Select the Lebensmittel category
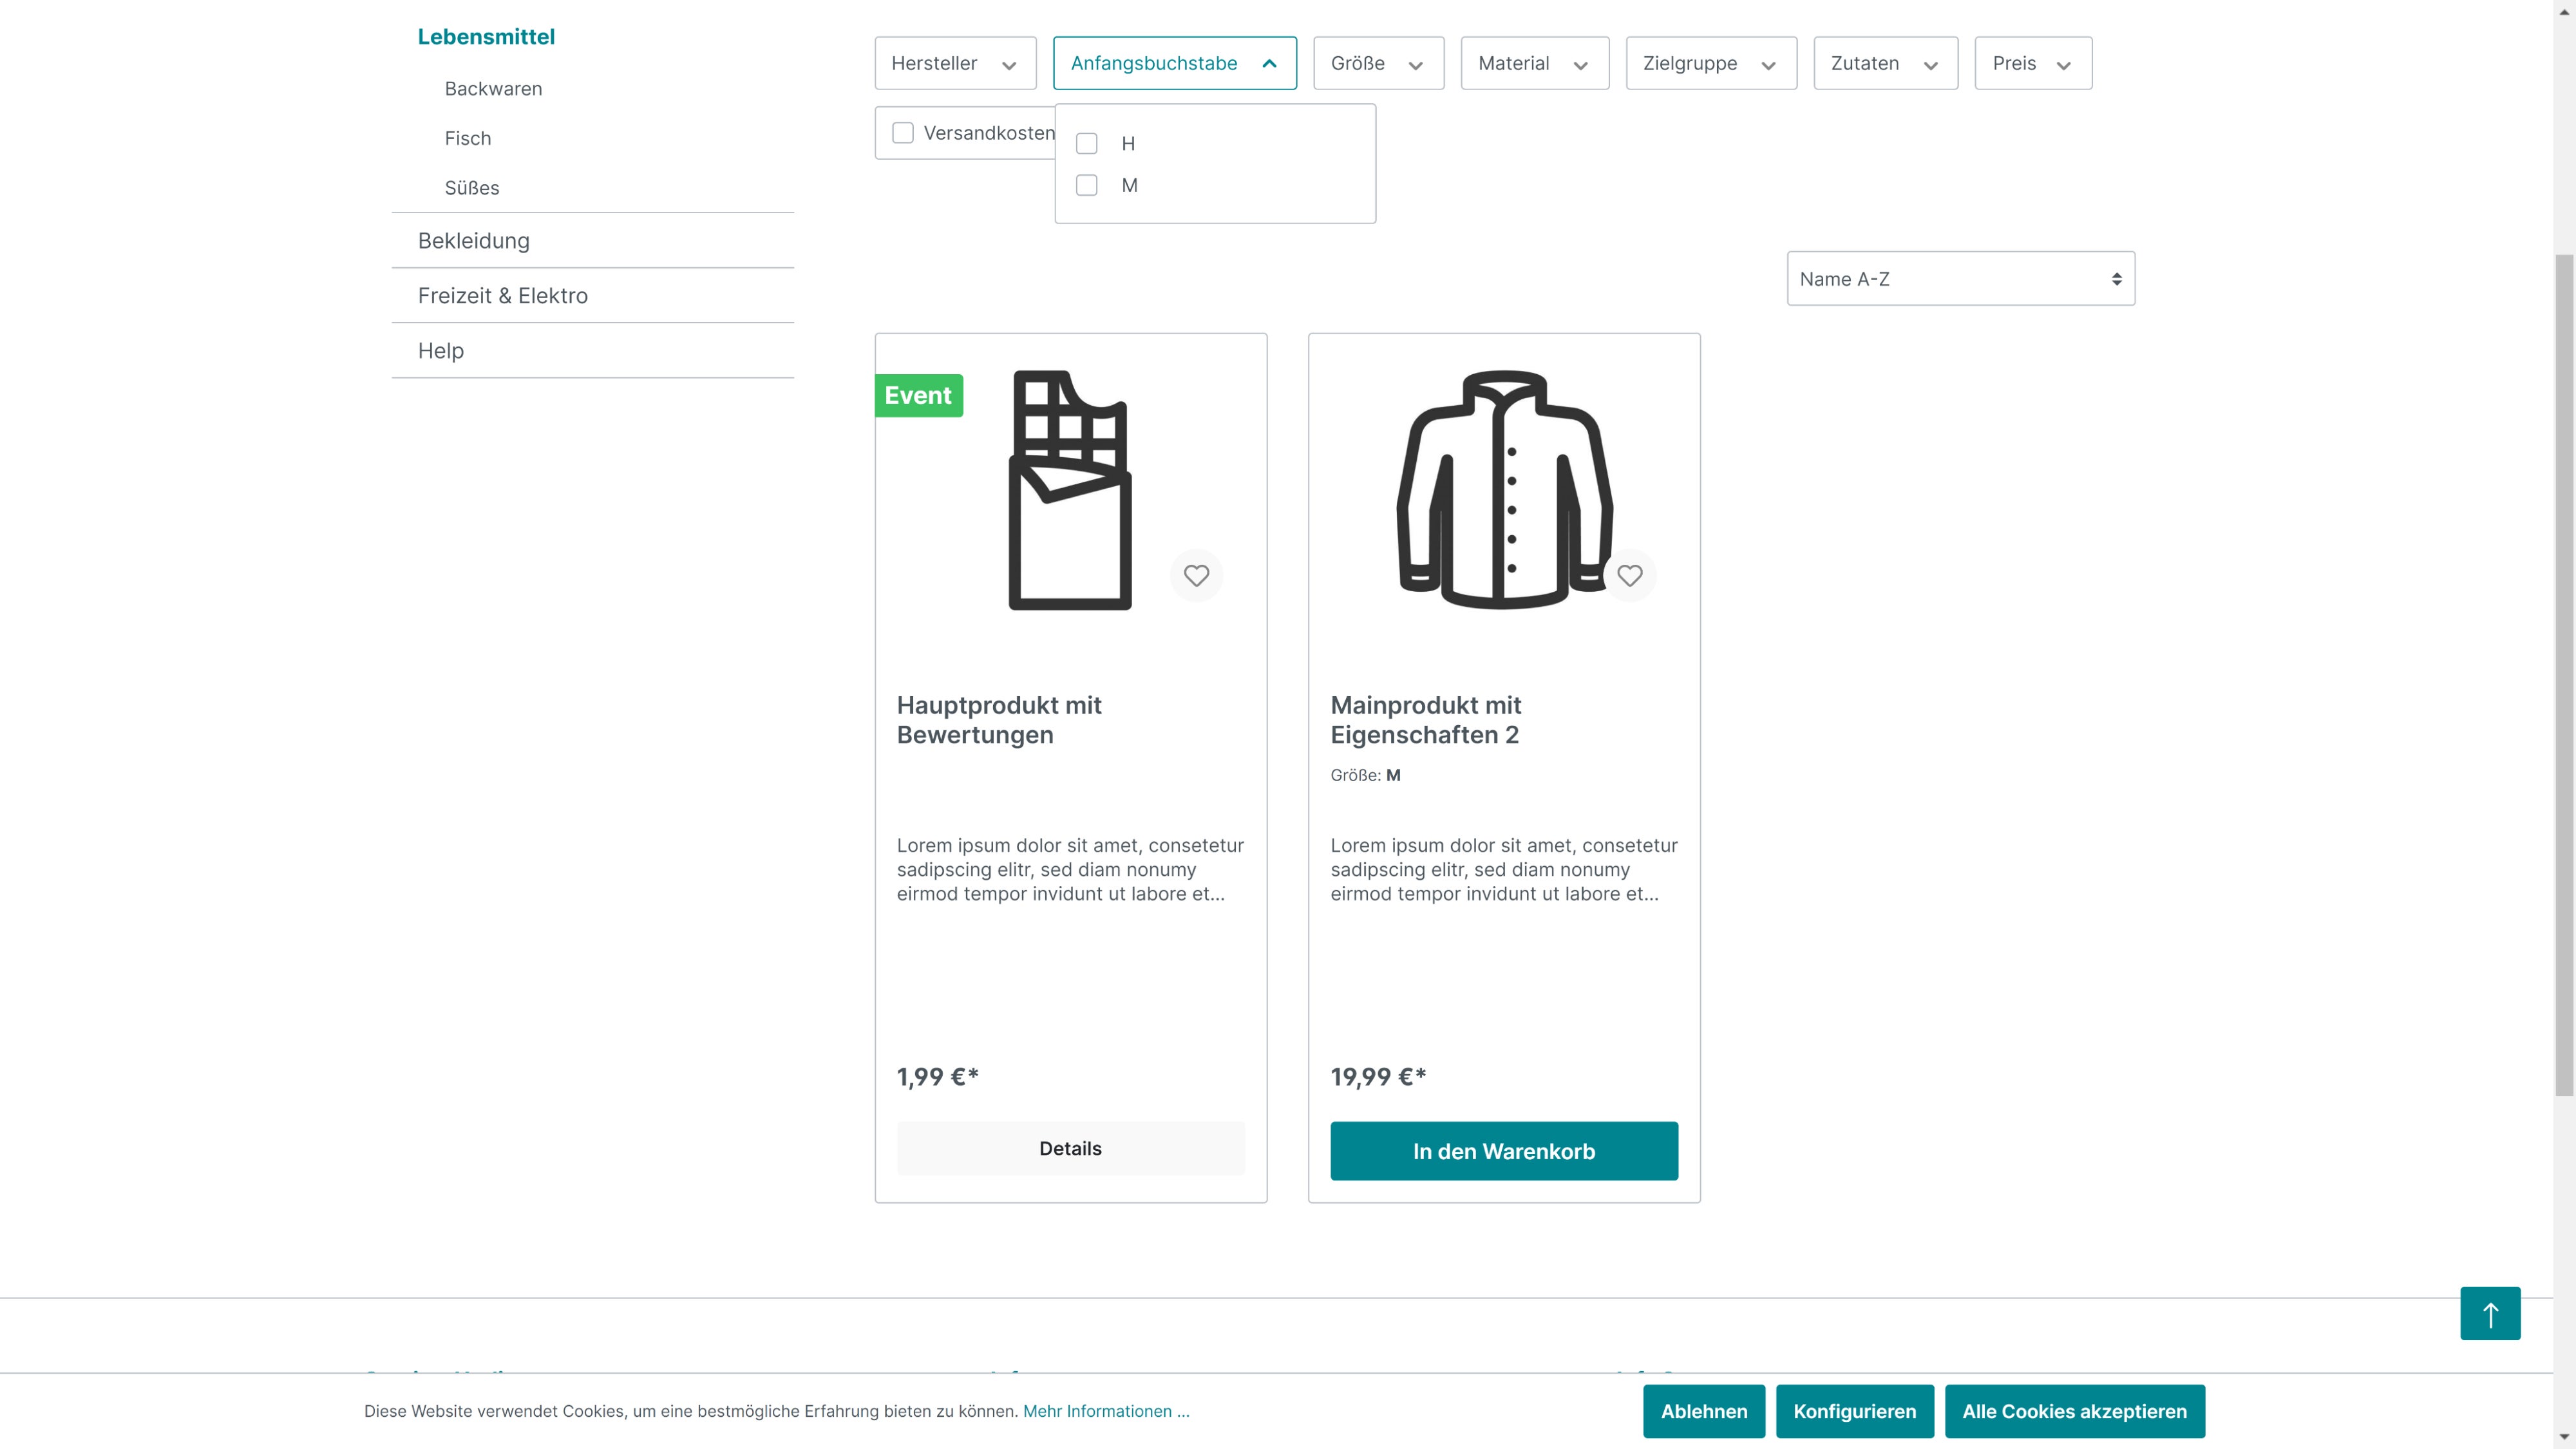The image size is (2576, 1449). [486, 37]
